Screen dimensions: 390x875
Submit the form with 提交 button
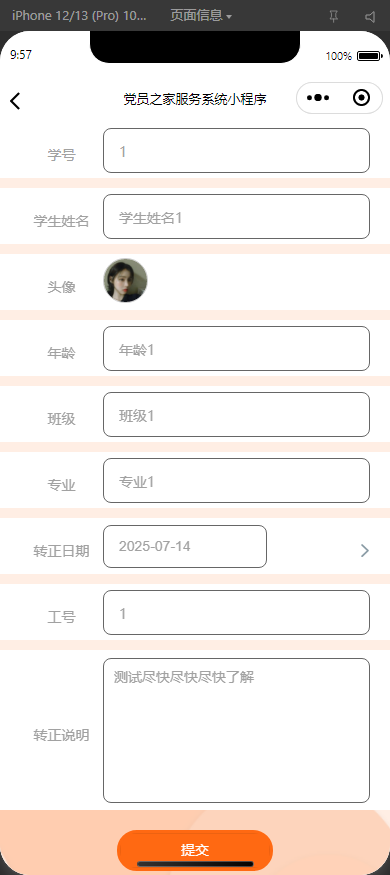pyautogui.click(x=195, y=850)
